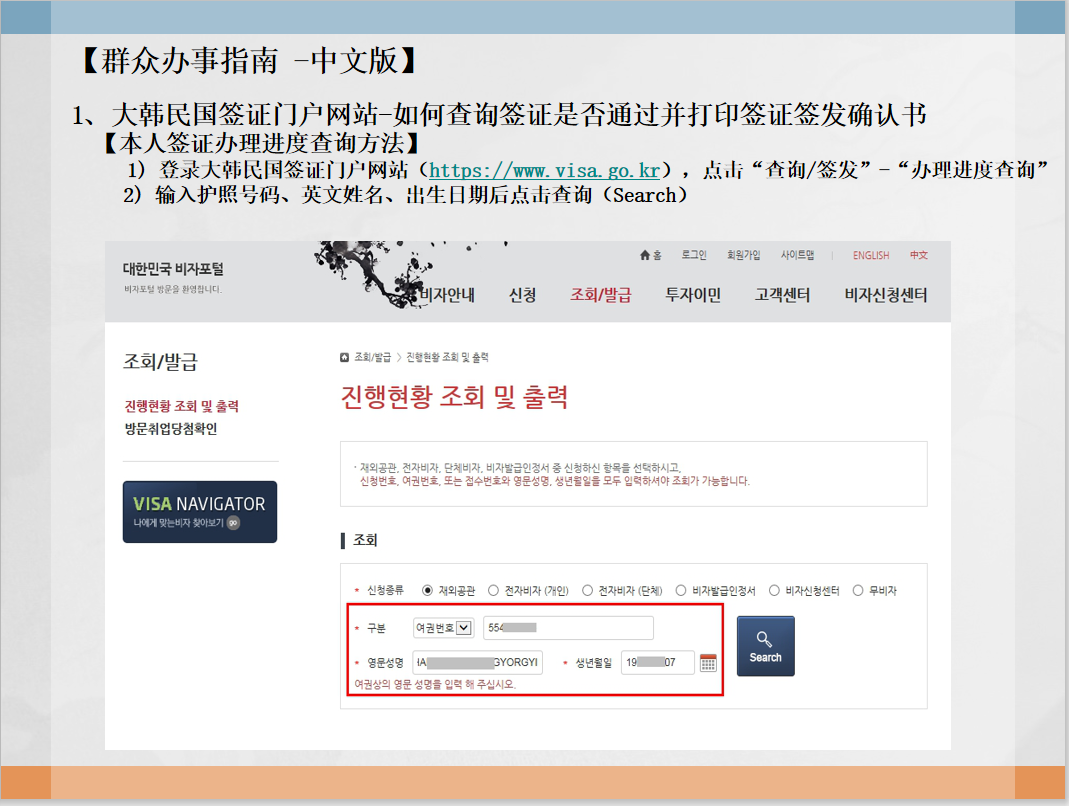Click the Search magnifier button
The image size is (1069, 806).
pos(765,646)
